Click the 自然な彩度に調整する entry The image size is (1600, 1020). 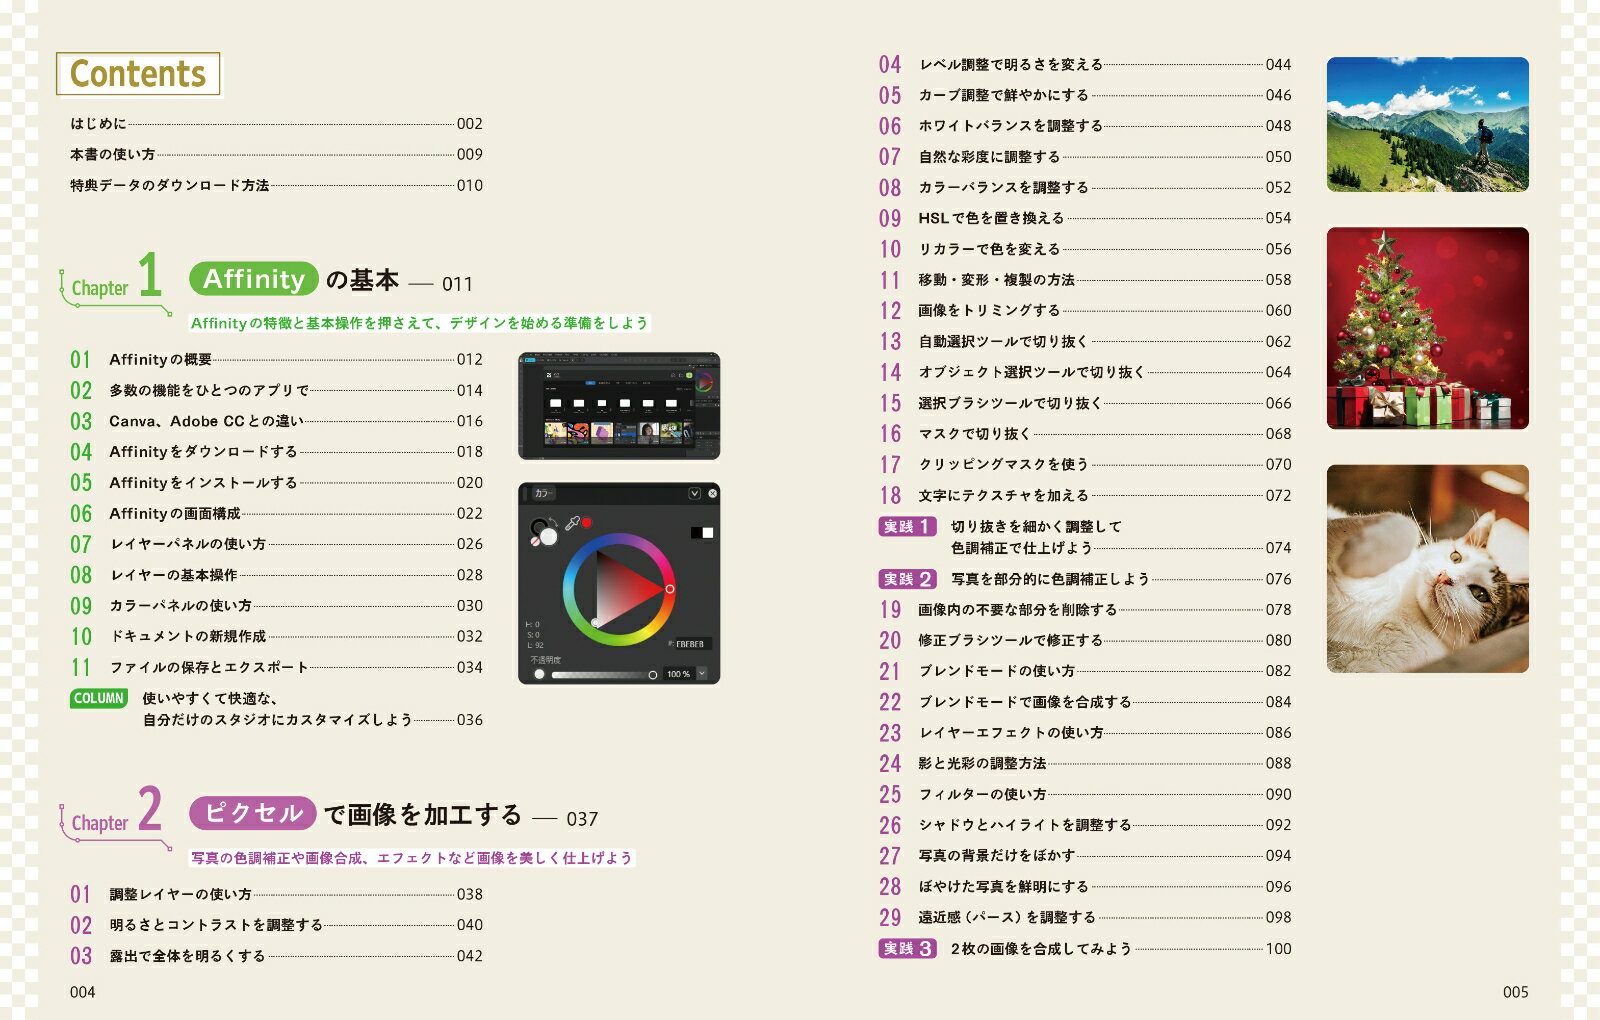coord(1085,157)
